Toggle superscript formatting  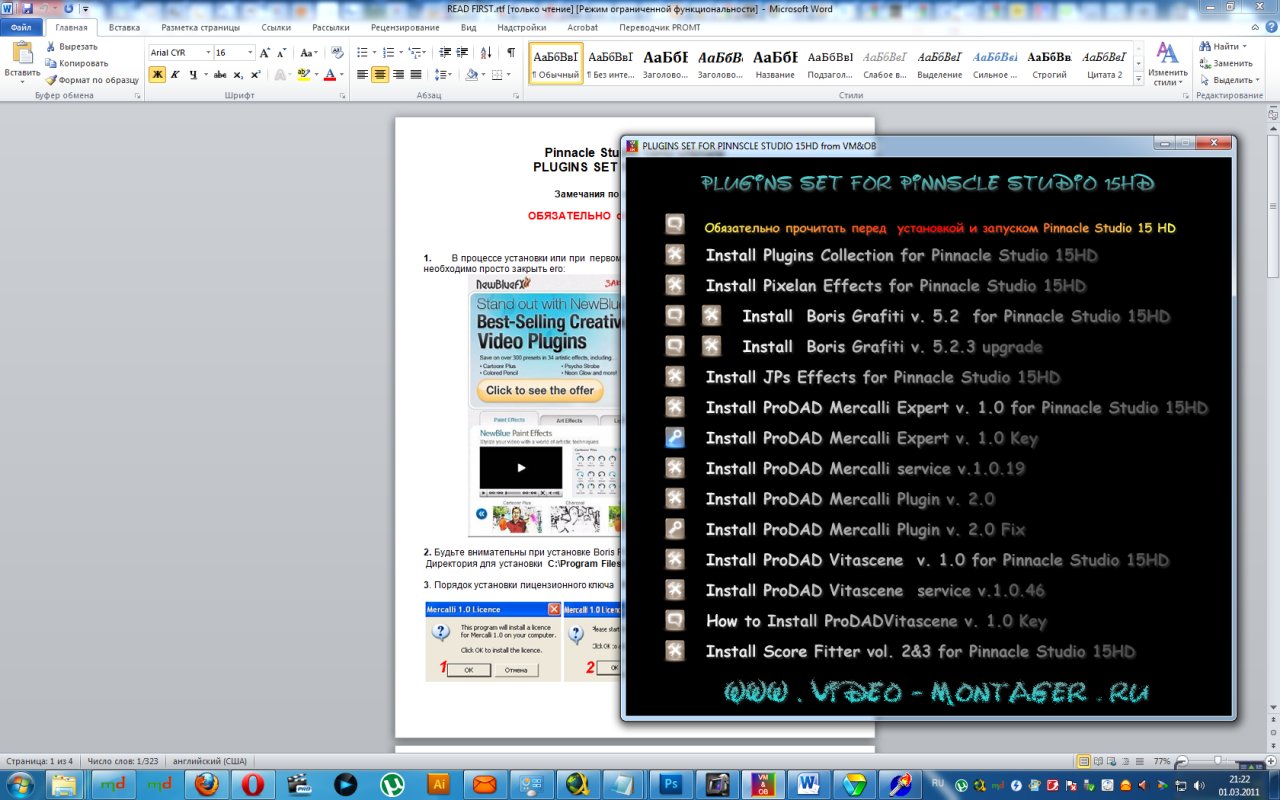click(x=255, y=74)
